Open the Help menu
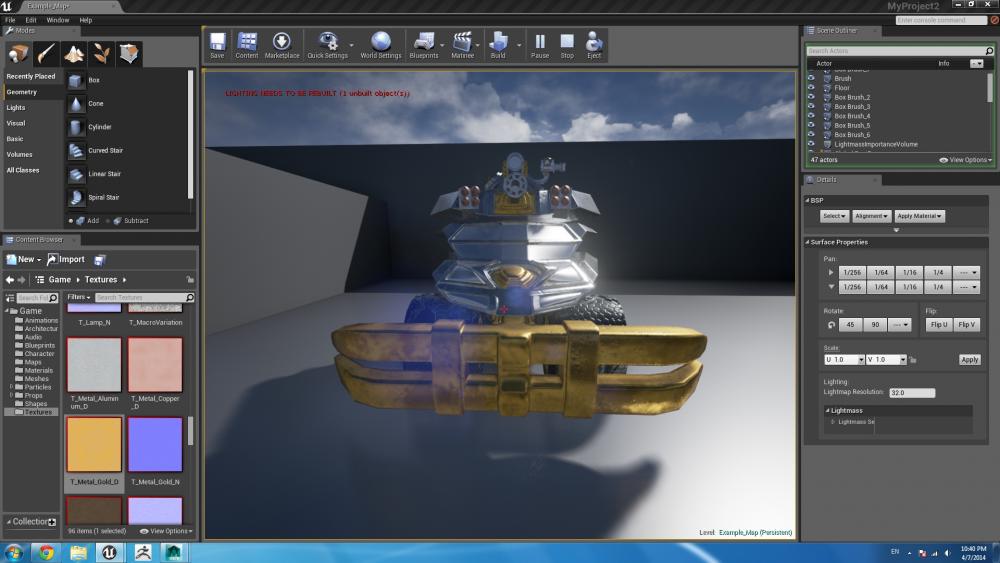1000x563 pixels. (85, 20)
